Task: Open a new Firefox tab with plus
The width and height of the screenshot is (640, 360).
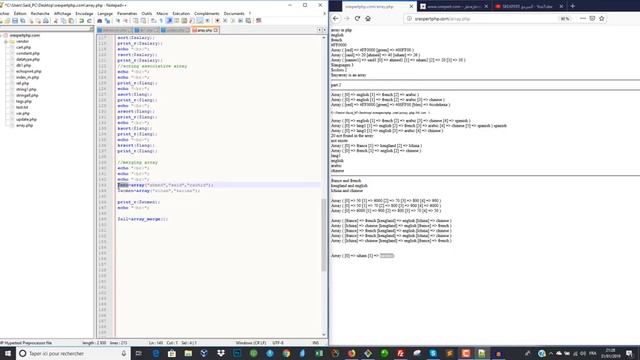Action: click(572, 6)
